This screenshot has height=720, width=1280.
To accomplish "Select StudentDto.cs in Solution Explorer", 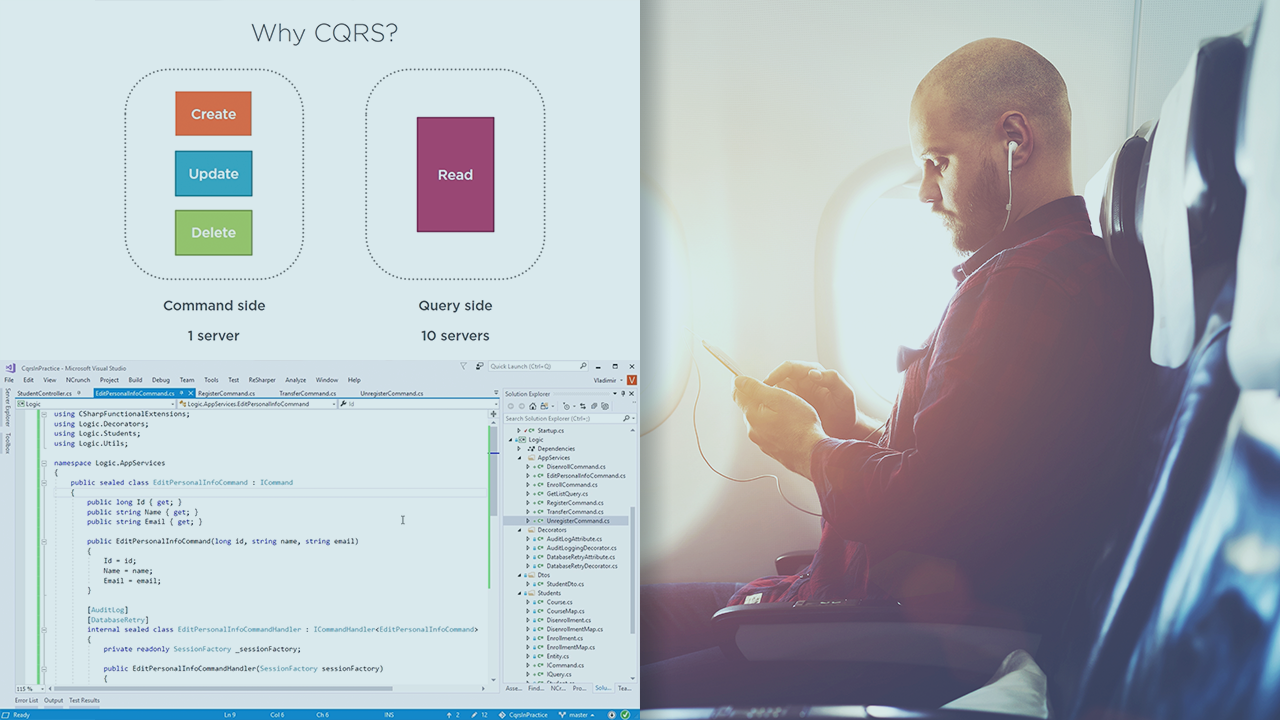I will pyautogui.click(x=565, y=584).
